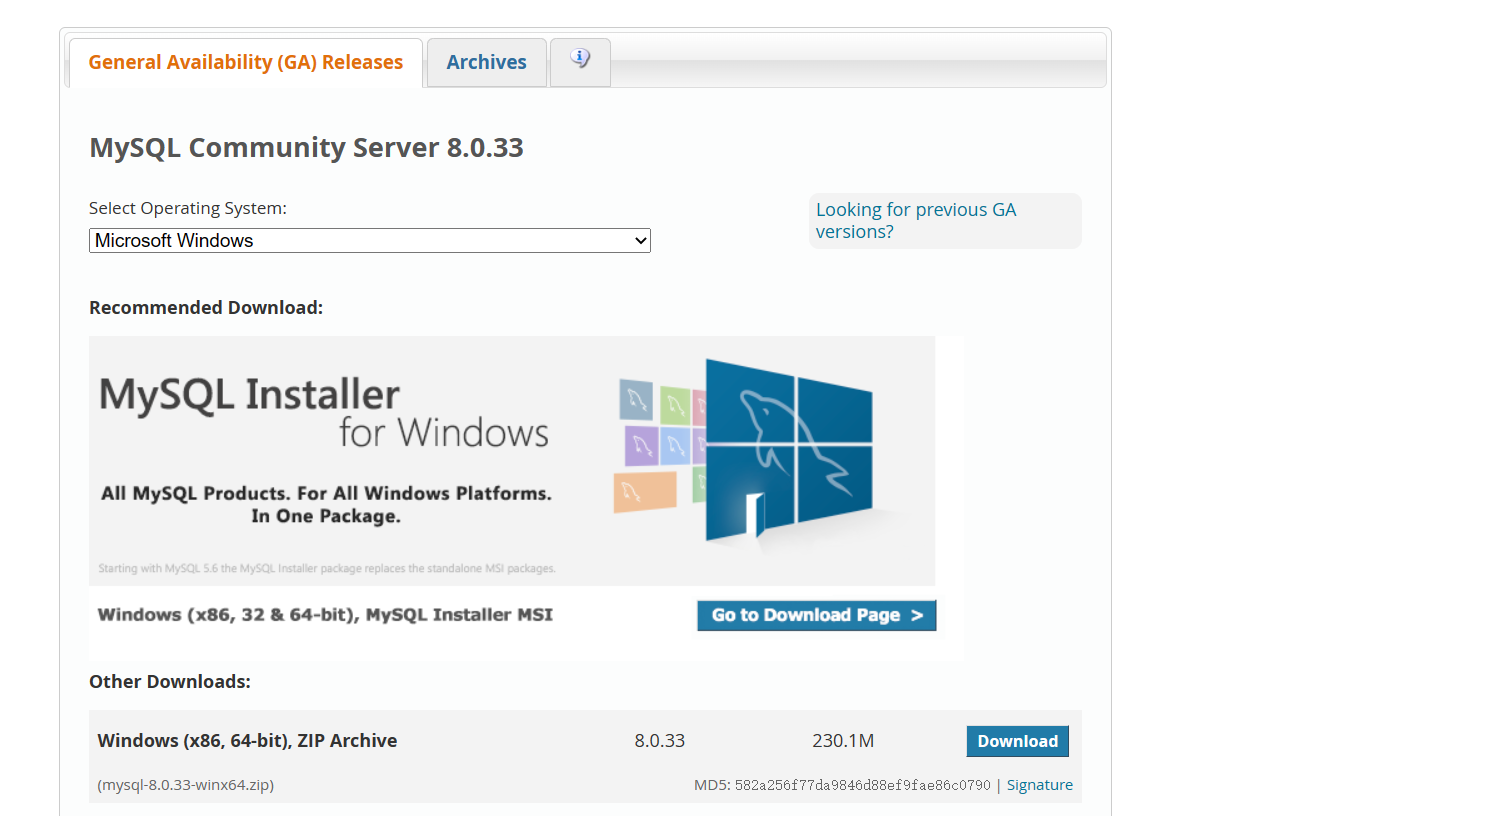Click the 'Recommended Download:' label
Viewport: 1485px width, 816px height.
[206, 308]
